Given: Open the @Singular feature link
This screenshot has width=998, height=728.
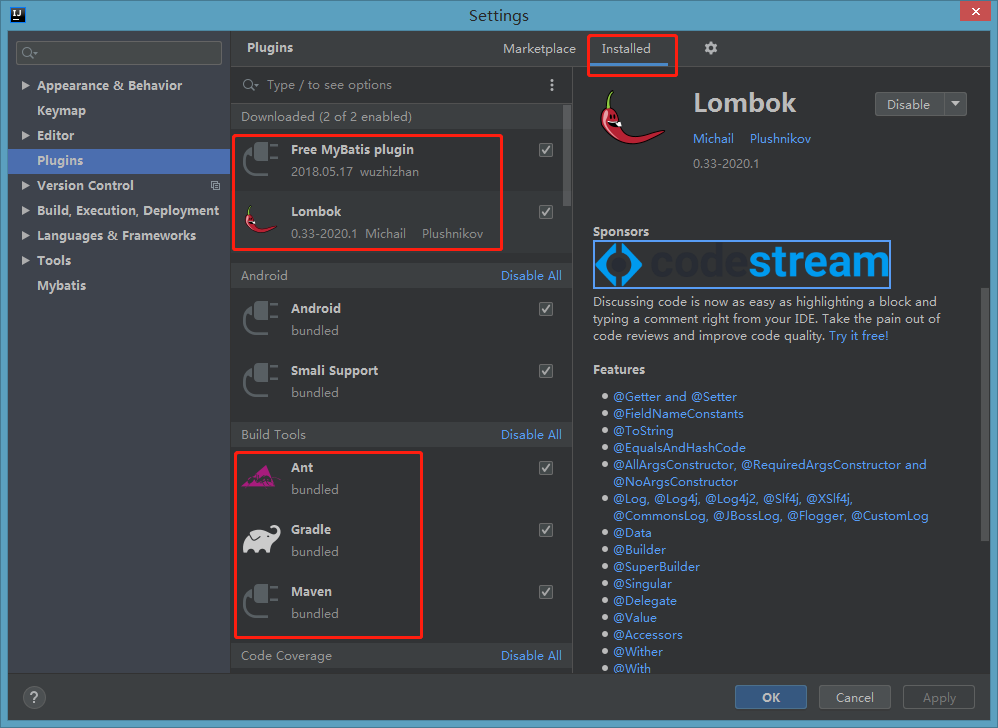Looking at the screenshot, I should click(642, 584).
